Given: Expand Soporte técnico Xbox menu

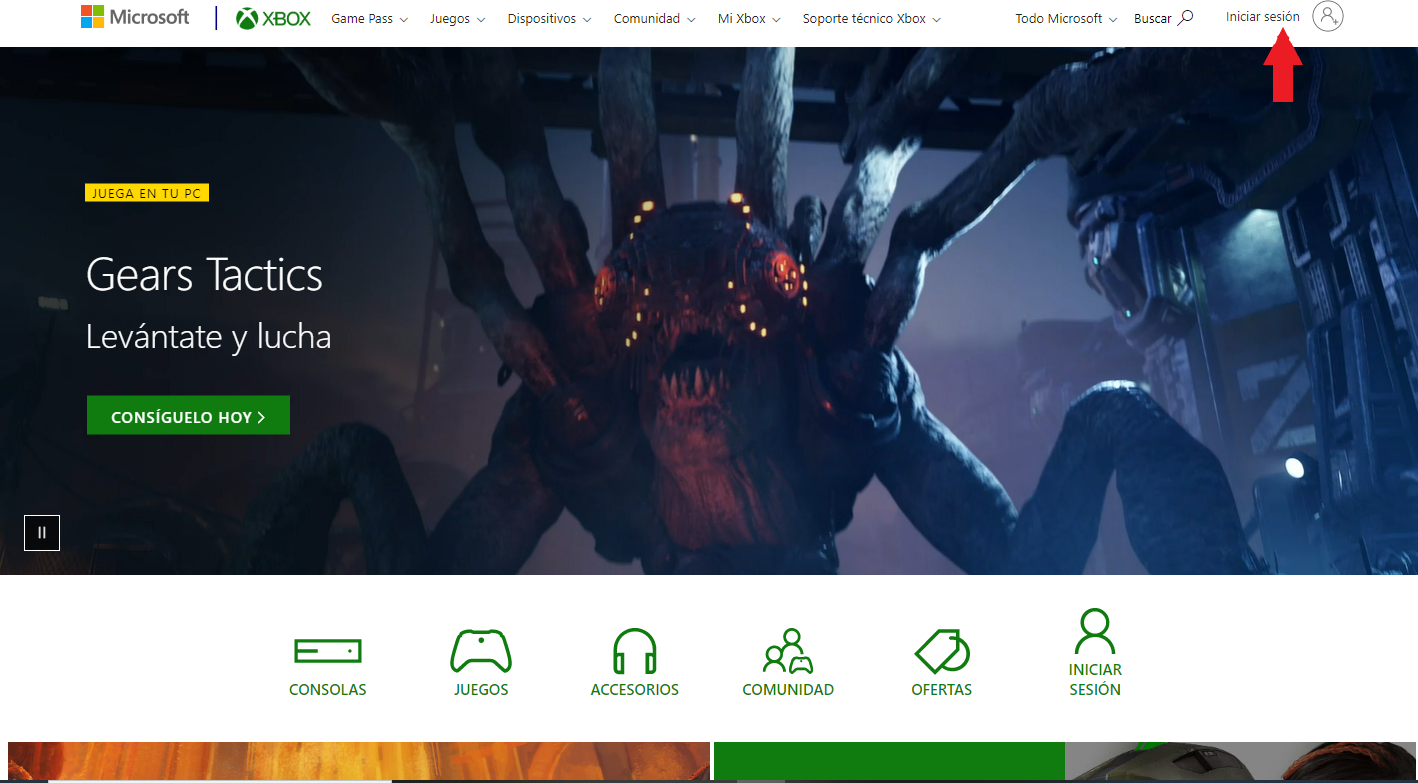Looking at the screenshot, I should click(x=872, y=19).
